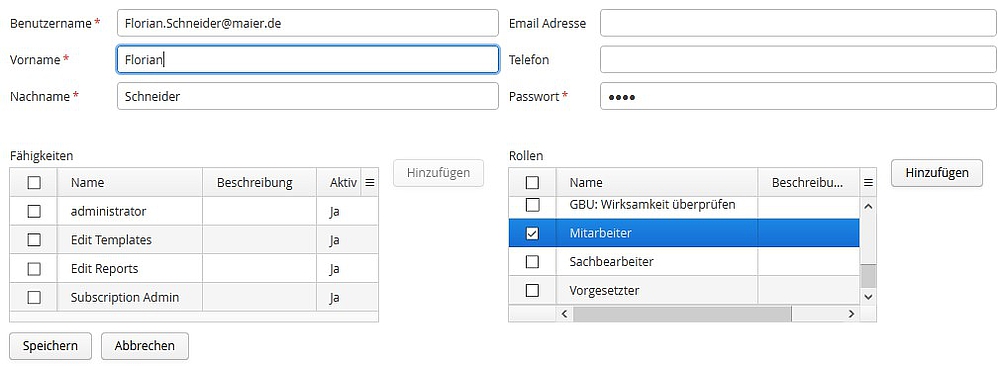Uncheck the Mitarbeiter role checkbox
Image resolution: width=1000 pixels, height=367 pixels.
pos(532,234)
